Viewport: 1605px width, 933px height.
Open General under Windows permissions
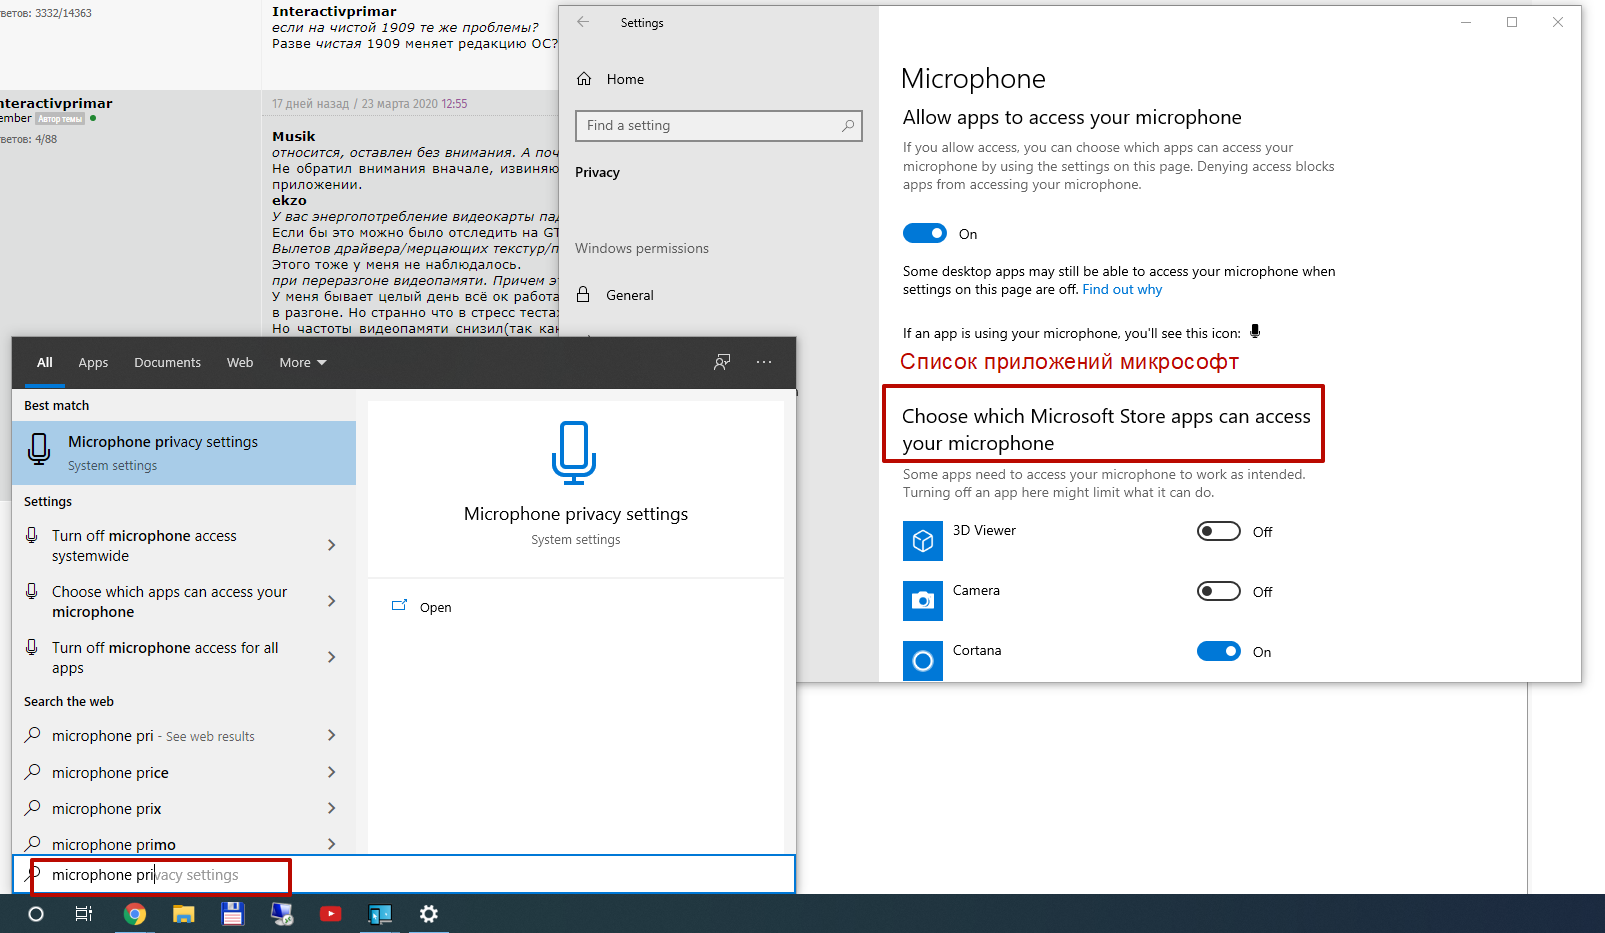pyautogui.click(x=630, y=295)
